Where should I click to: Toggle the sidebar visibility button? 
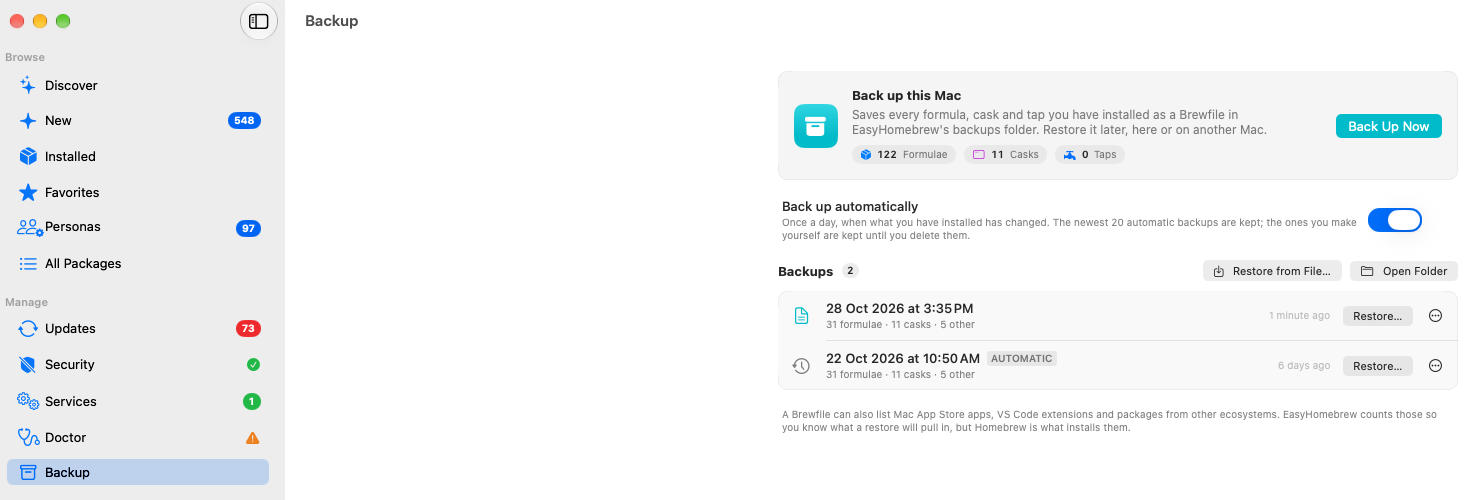click(x=259, y=21)
